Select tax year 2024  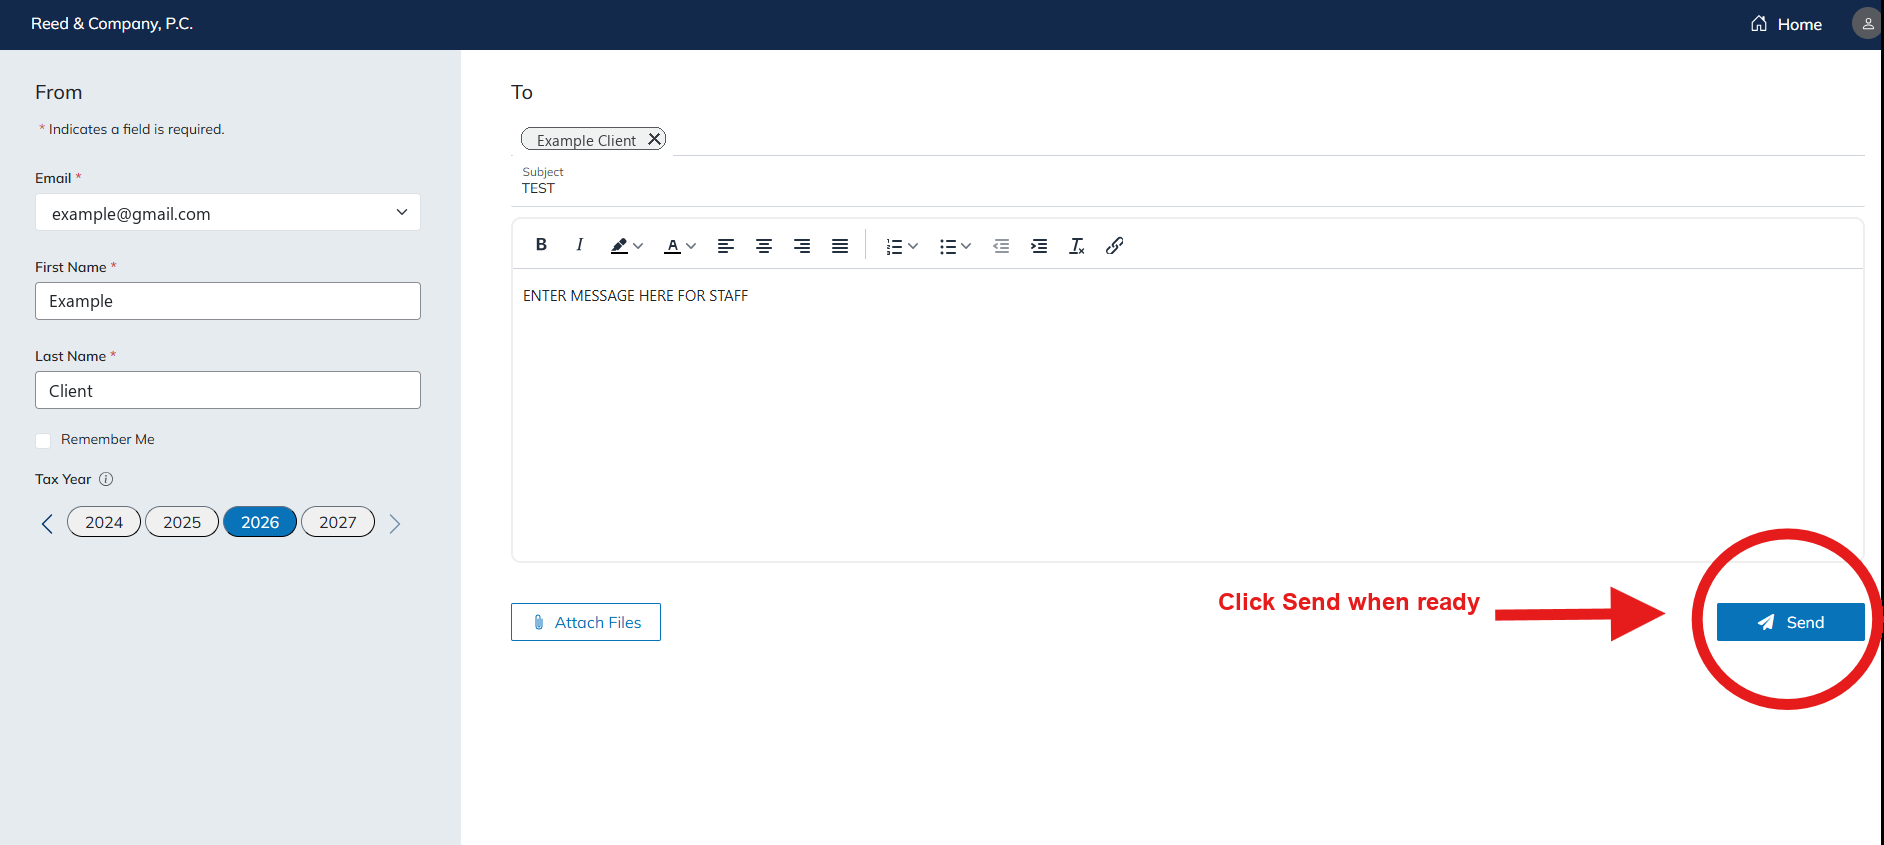(x=104, y=522)
